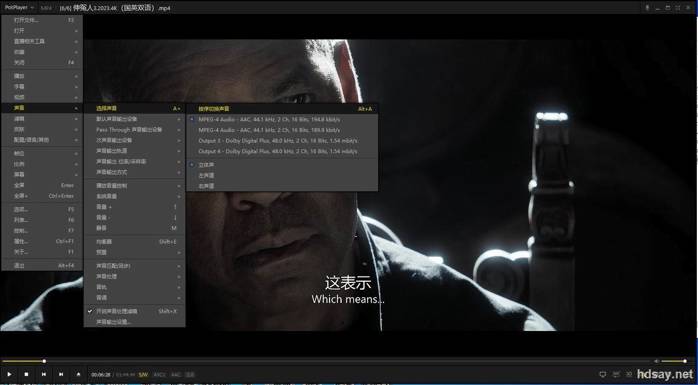
Task: Click the fullscreen menu item with Enter shortcut
Action: (42, 185)
